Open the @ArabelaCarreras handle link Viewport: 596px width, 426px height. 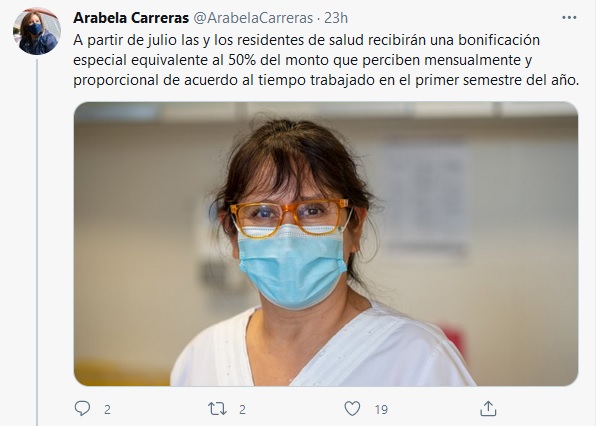pos(254,18)
